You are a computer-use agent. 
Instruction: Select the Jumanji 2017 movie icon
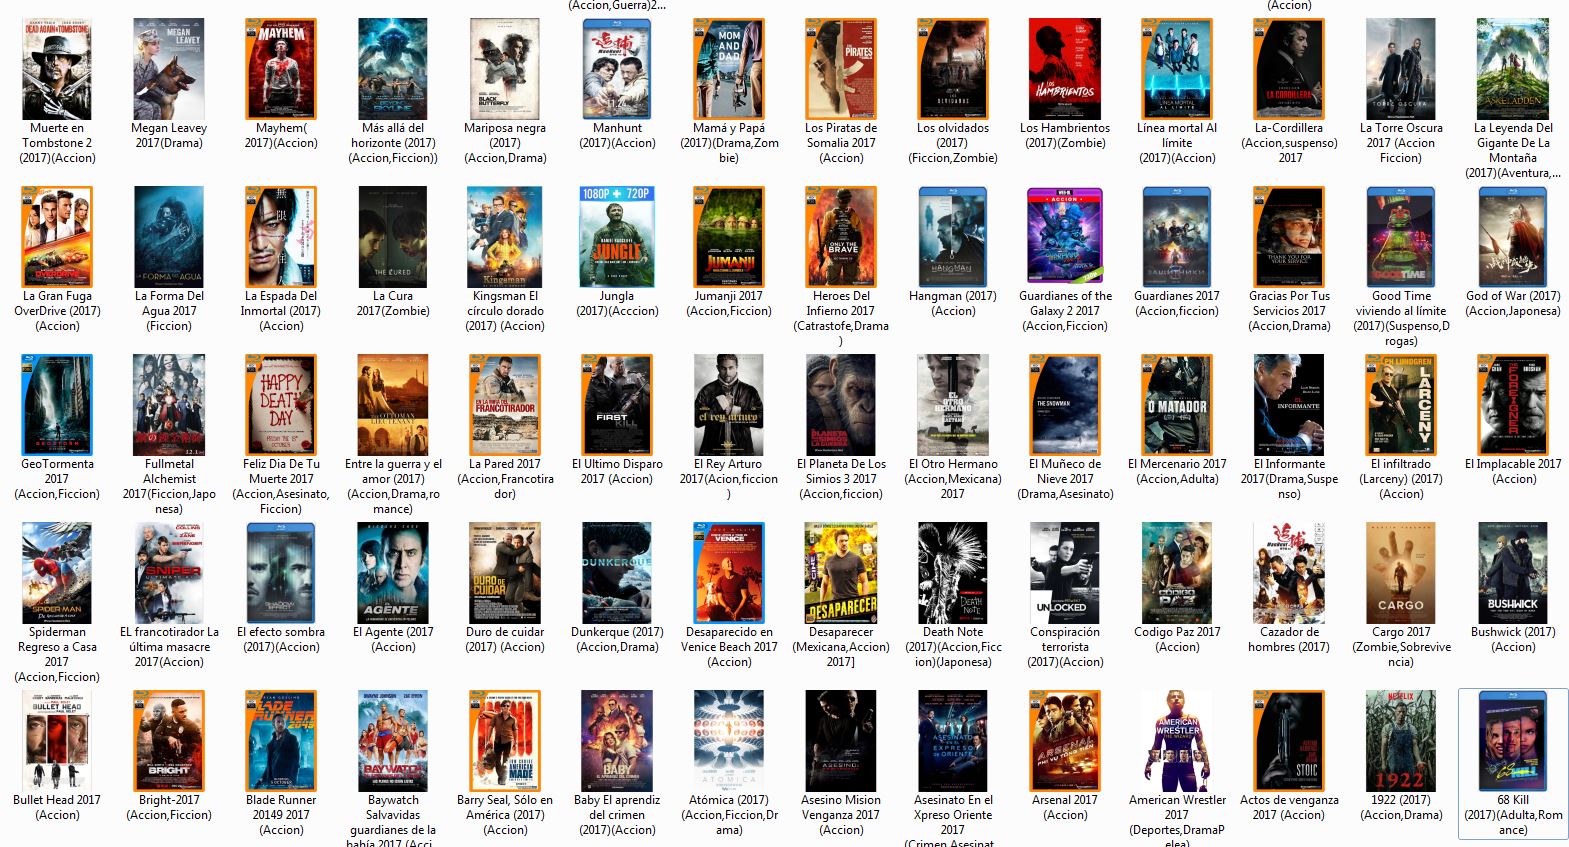click(x=729, y=237)
